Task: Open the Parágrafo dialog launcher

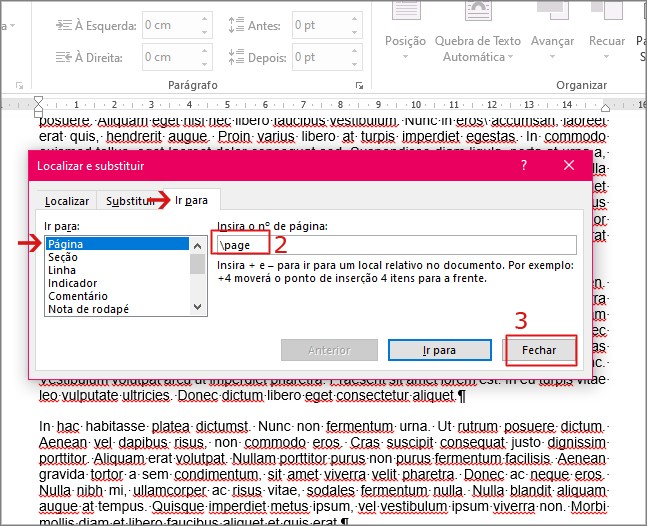Action: [x=359, y=85]
